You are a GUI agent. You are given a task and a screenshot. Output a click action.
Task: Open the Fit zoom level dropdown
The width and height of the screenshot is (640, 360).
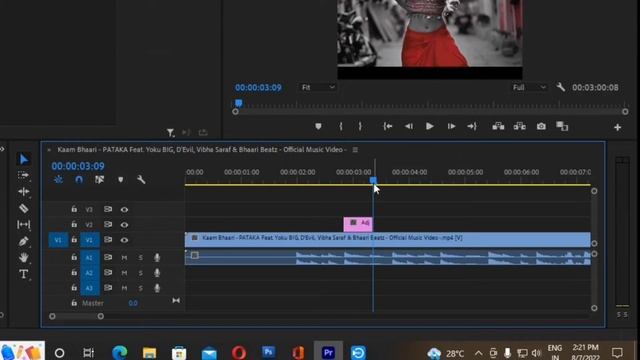pyautogui.click(x=318, y=87)
